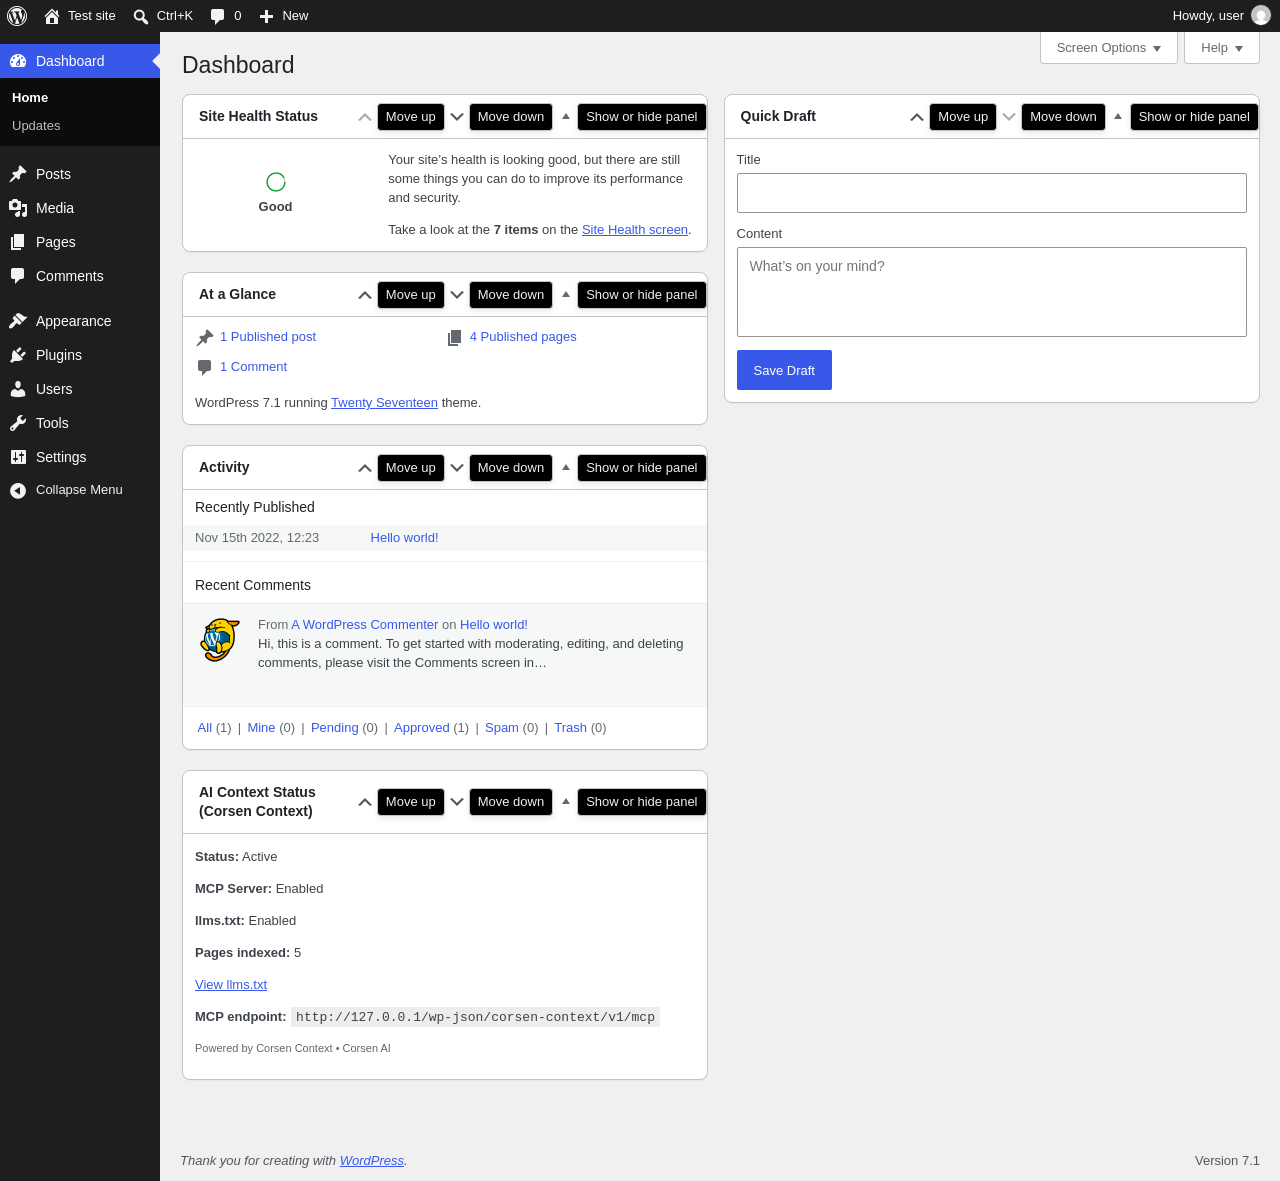Viewport: 1280px width, 1181px height.
Task: Filter comments by Spam
Action: (502, 728)
